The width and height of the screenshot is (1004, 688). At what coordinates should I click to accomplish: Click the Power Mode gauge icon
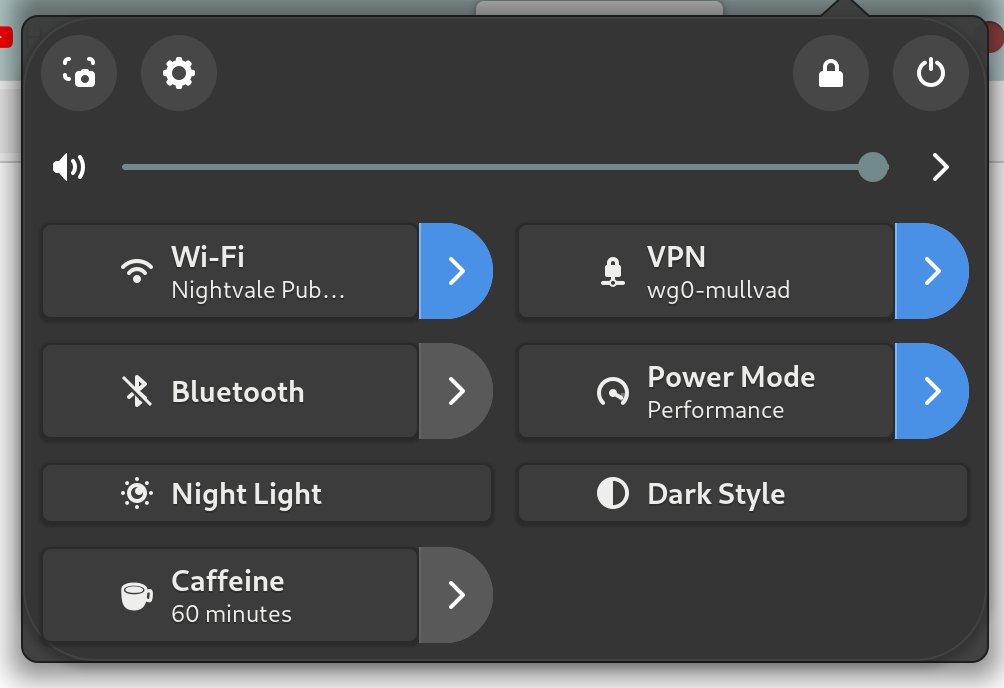[x=613, y=392]
